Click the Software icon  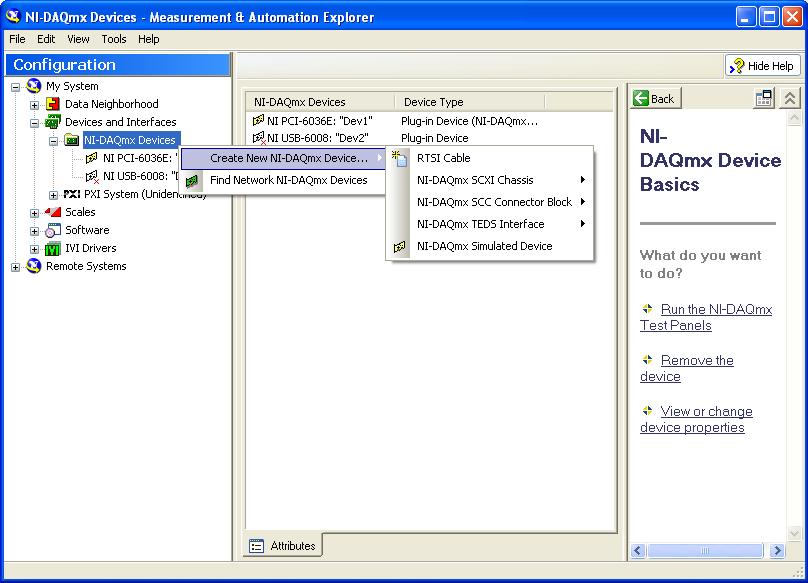(x=53, y=230)
